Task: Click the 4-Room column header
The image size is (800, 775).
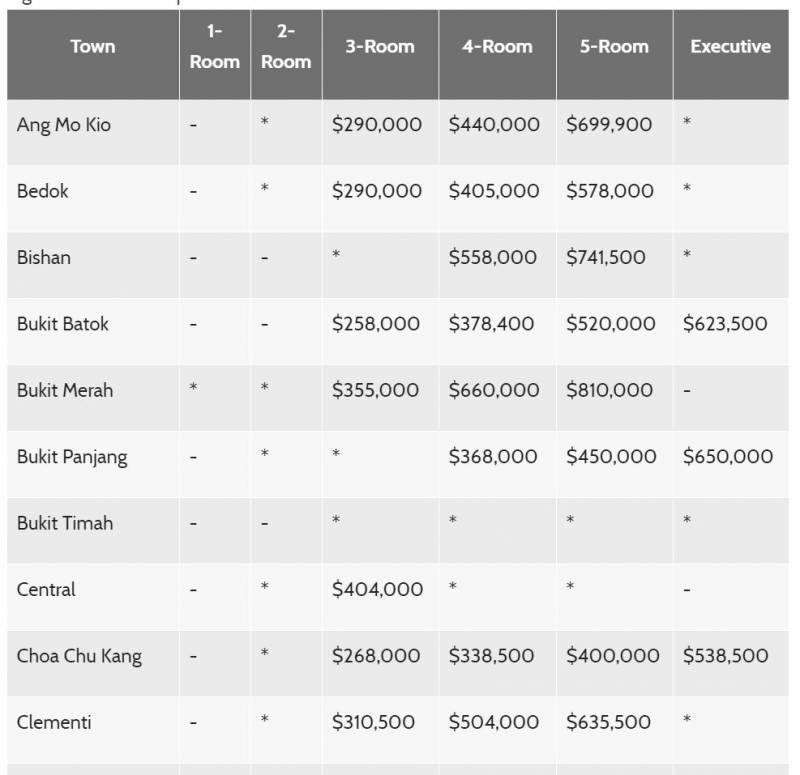Action: click(x=496, y=47)
